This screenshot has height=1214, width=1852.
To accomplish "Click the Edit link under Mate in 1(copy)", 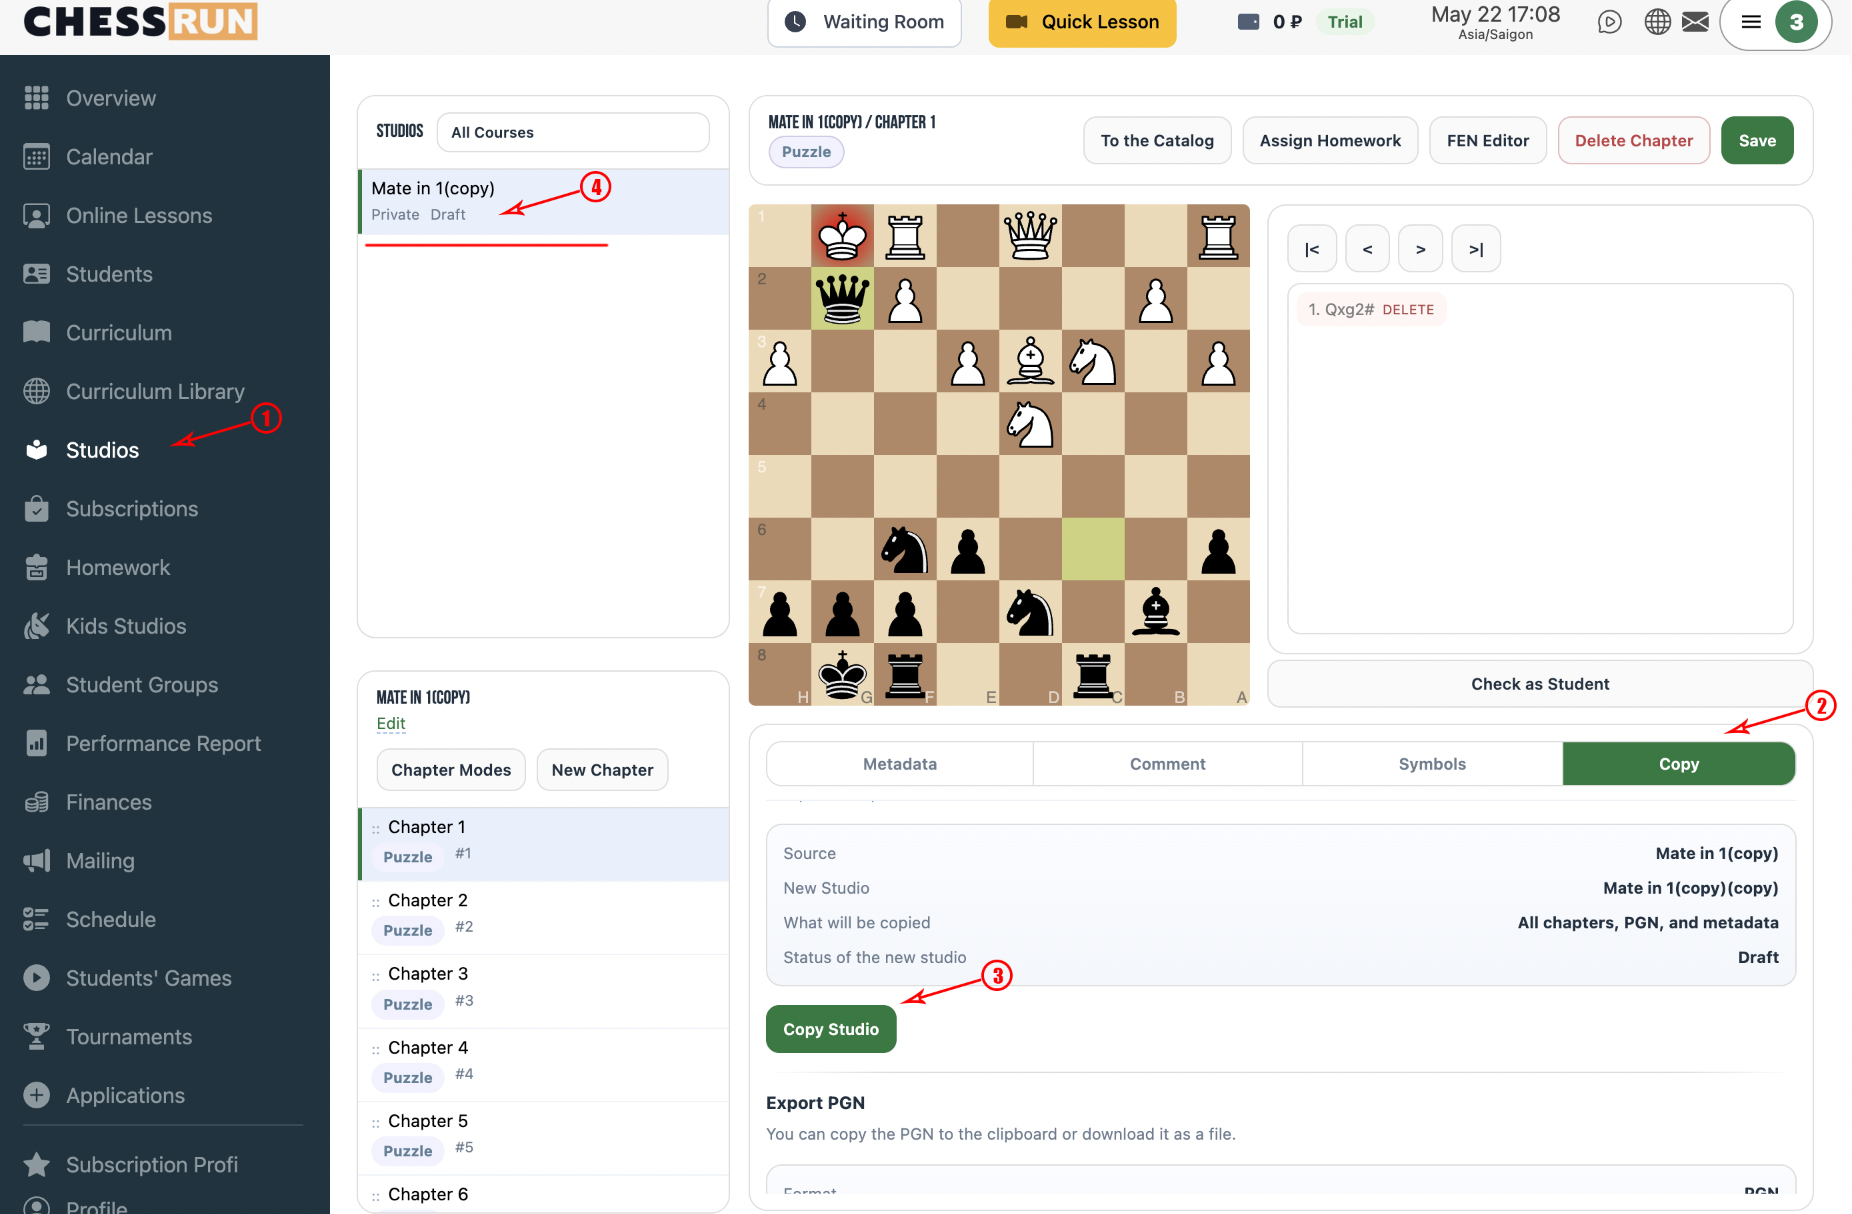I will 391,724.
